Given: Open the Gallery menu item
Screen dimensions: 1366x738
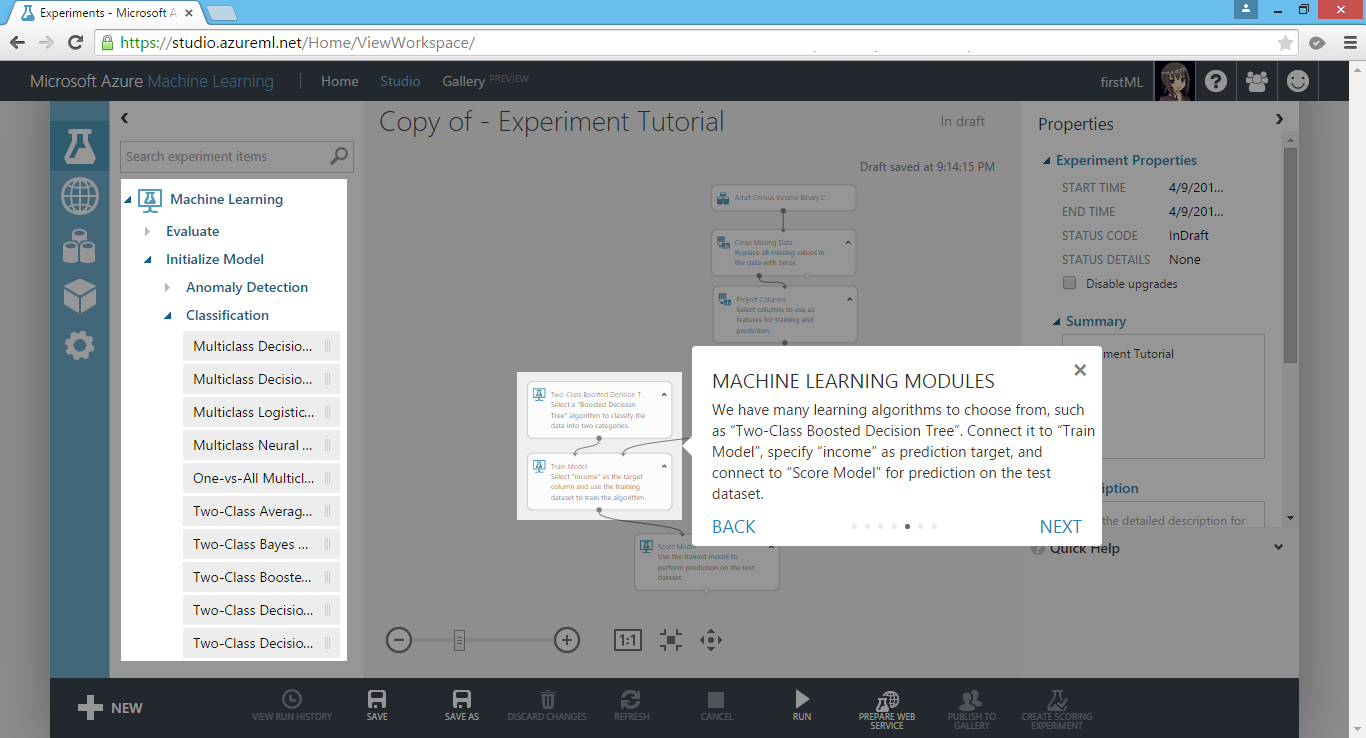Looking at the screenshot, I should click(464, 81).
